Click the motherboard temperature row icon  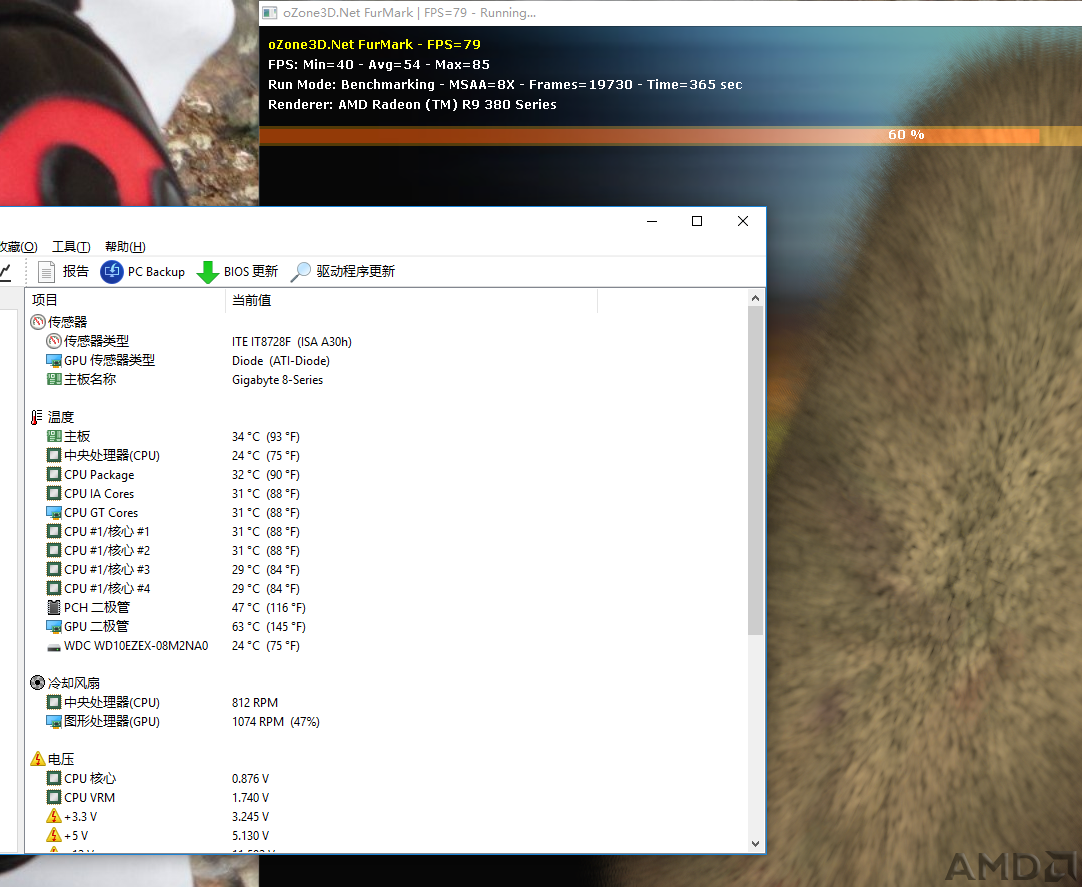(54, 436)
